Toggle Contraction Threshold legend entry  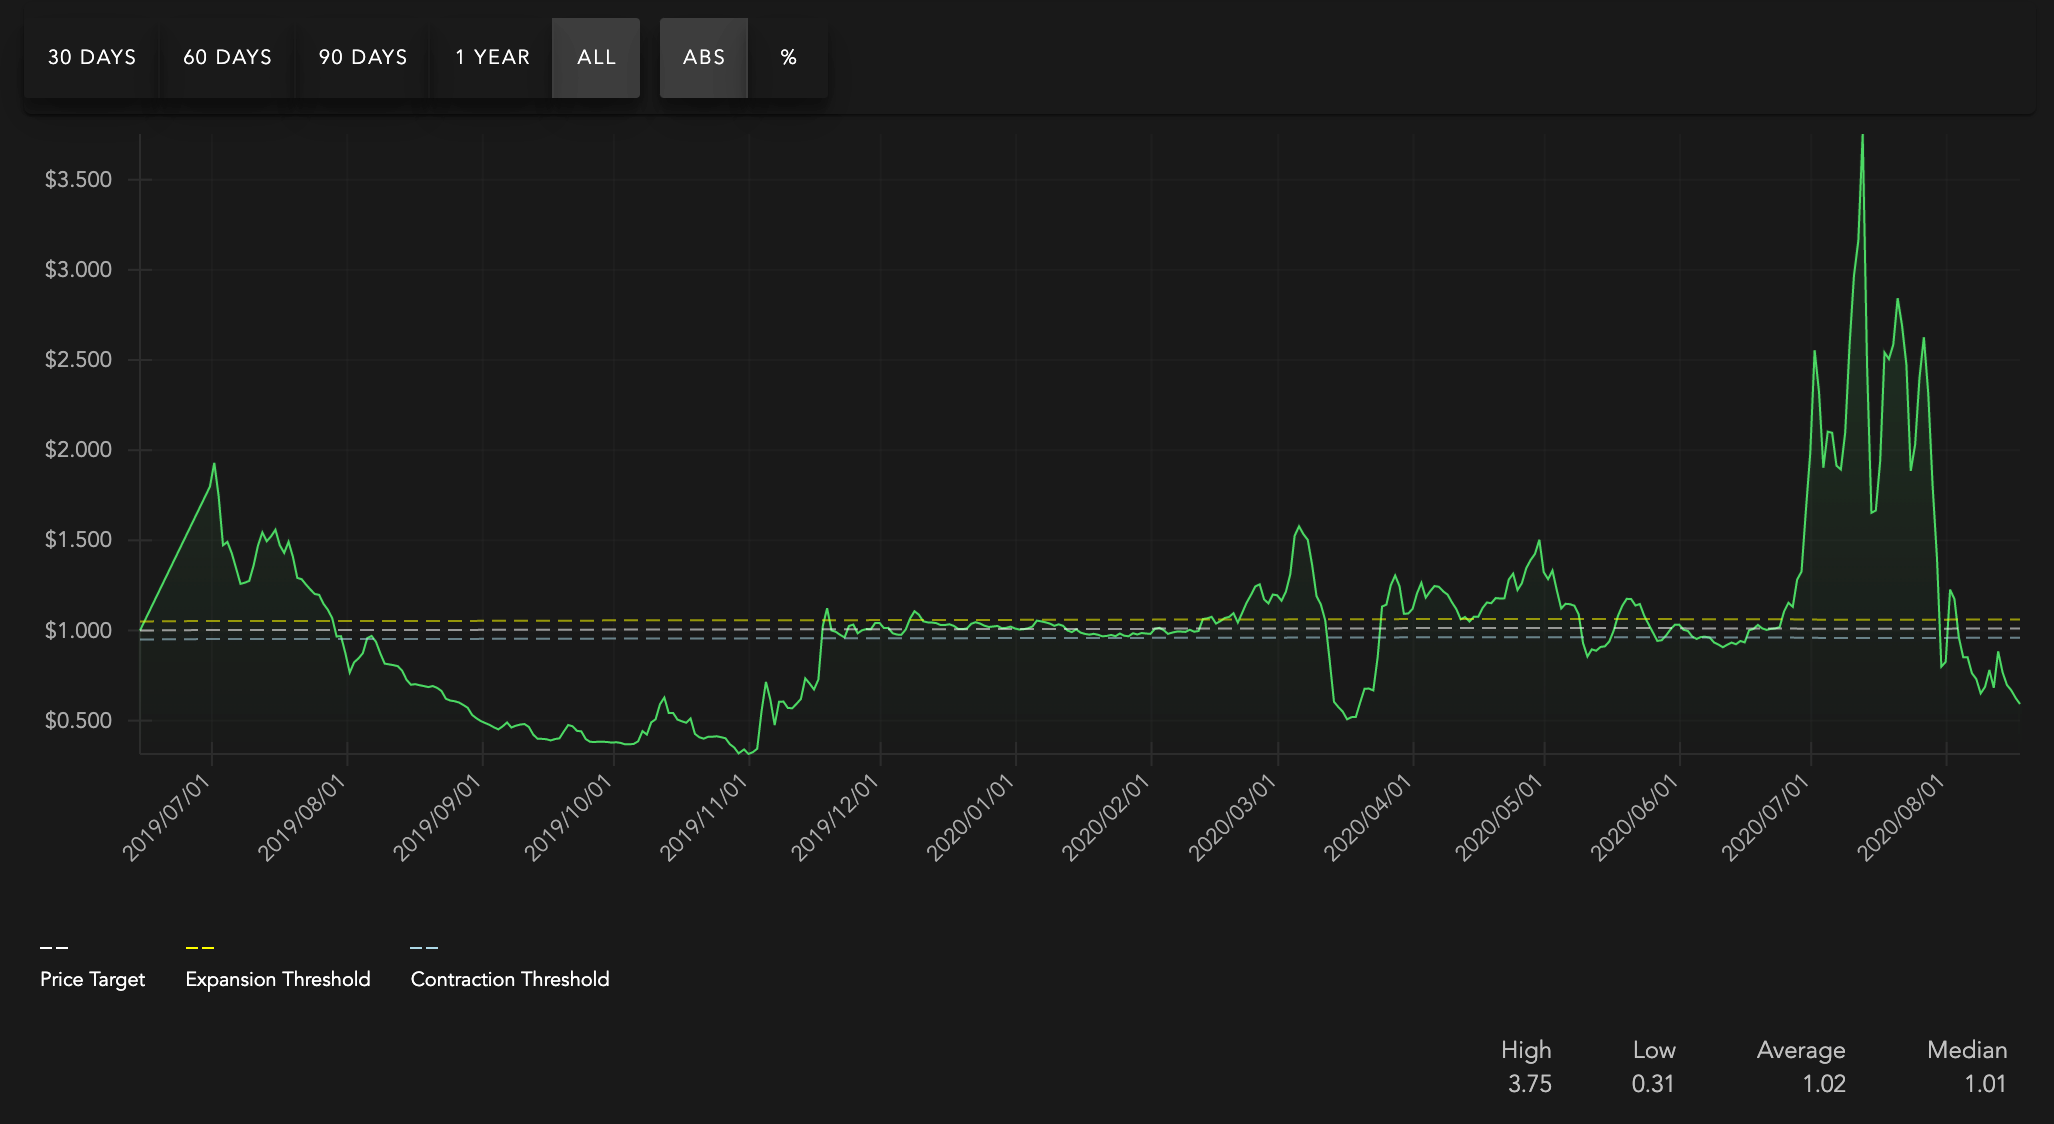click(x=509, y=979)
